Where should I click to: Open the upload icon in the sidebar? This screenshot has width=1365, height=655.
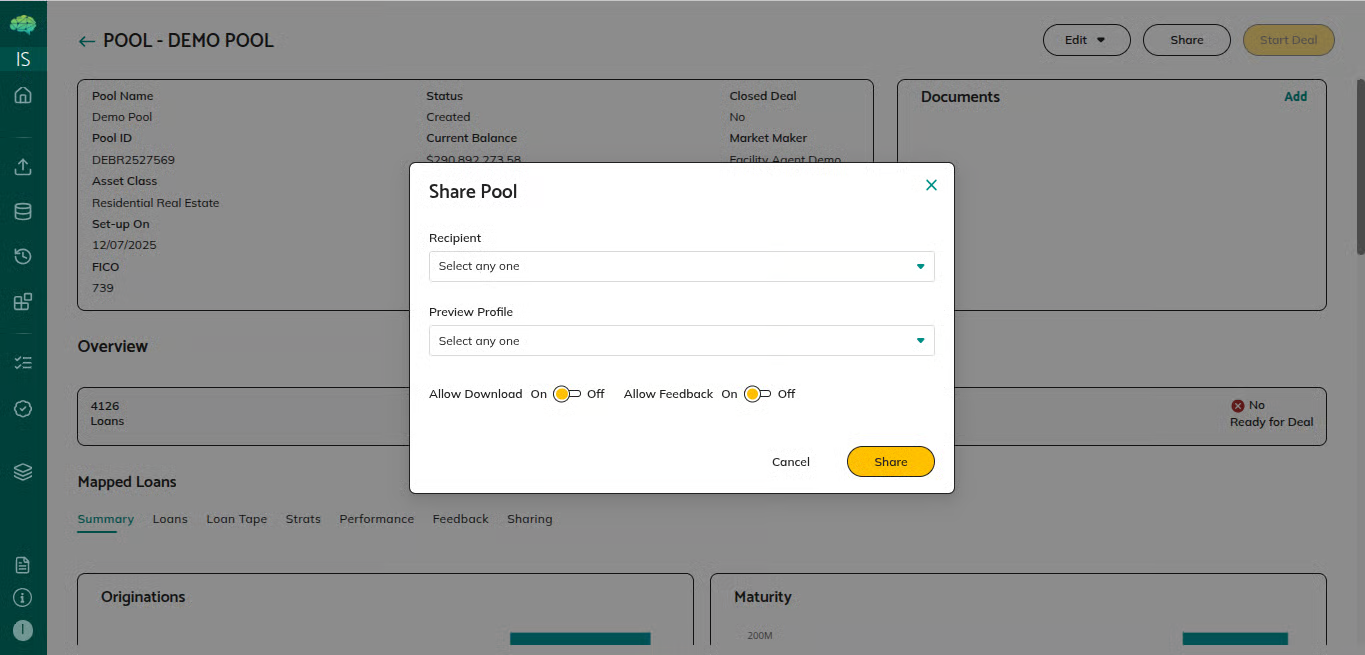23,167
